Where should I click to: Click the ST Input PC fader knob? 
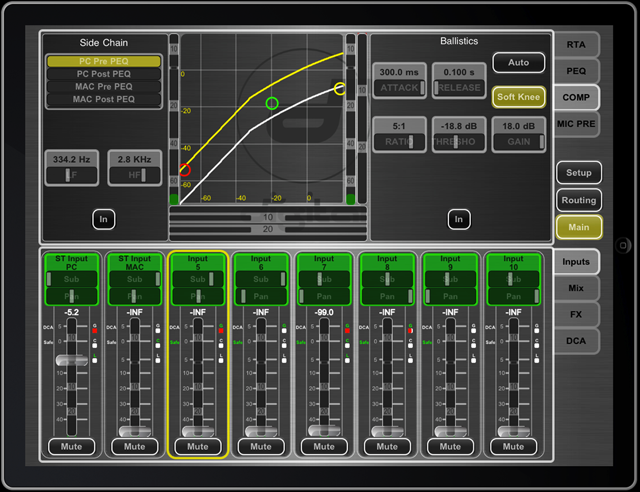[x=71, y=360]
